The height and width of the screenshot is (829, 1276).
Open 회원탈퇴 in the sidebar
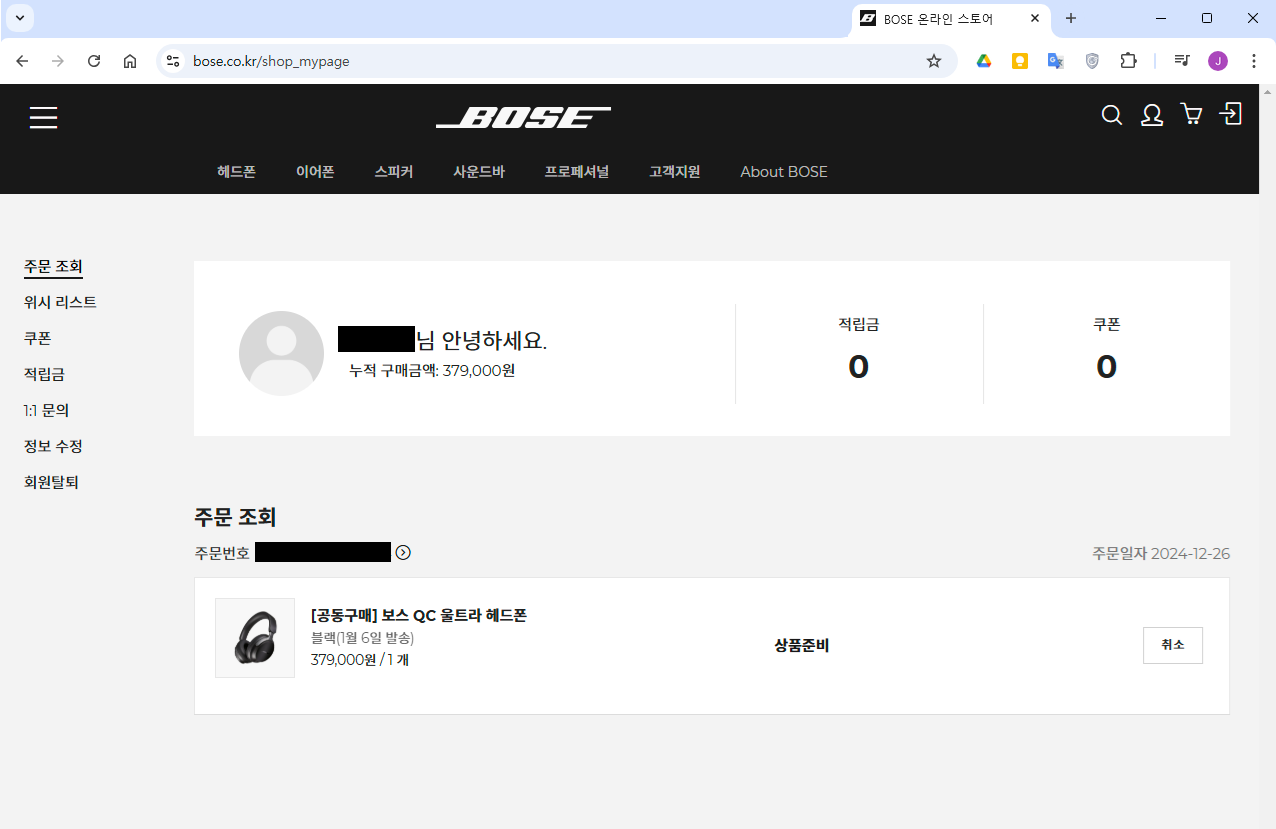51,482
